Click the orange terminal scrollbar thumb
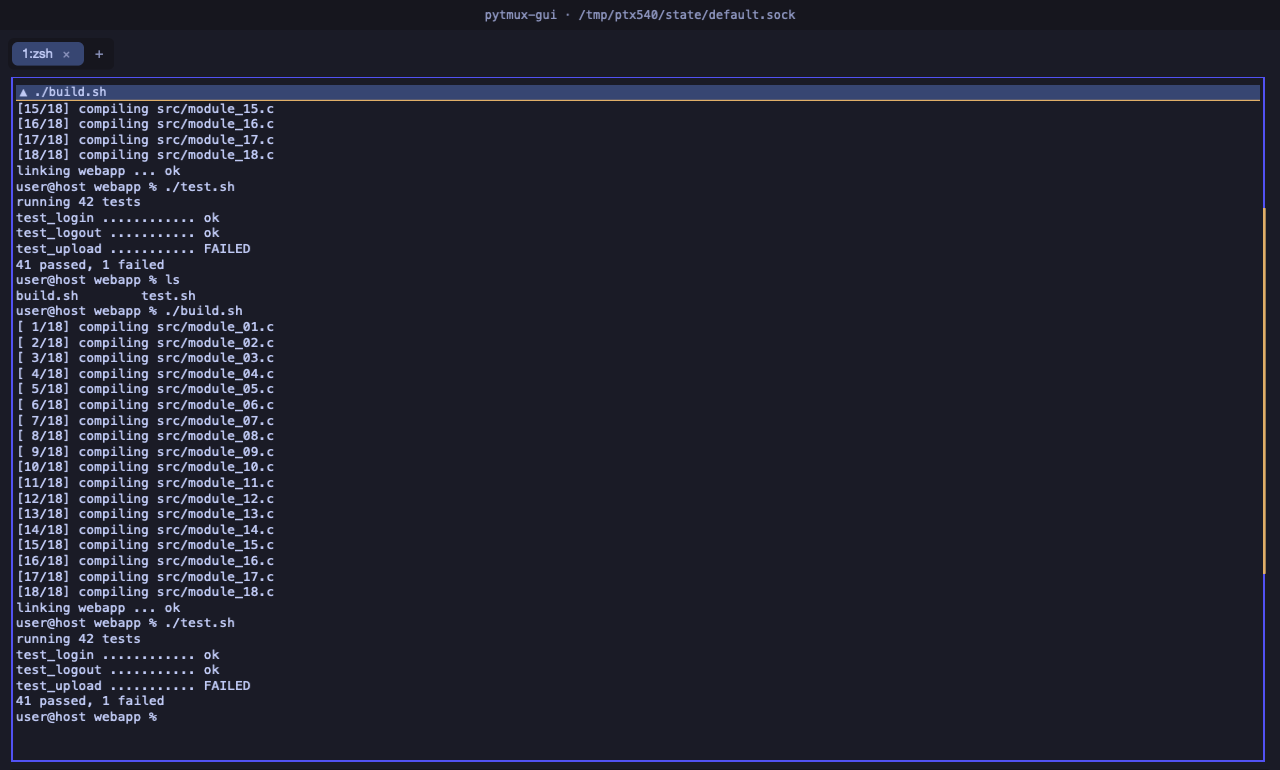The height and width of the screenshot is (770, 1280). [x=1265, y=390]
